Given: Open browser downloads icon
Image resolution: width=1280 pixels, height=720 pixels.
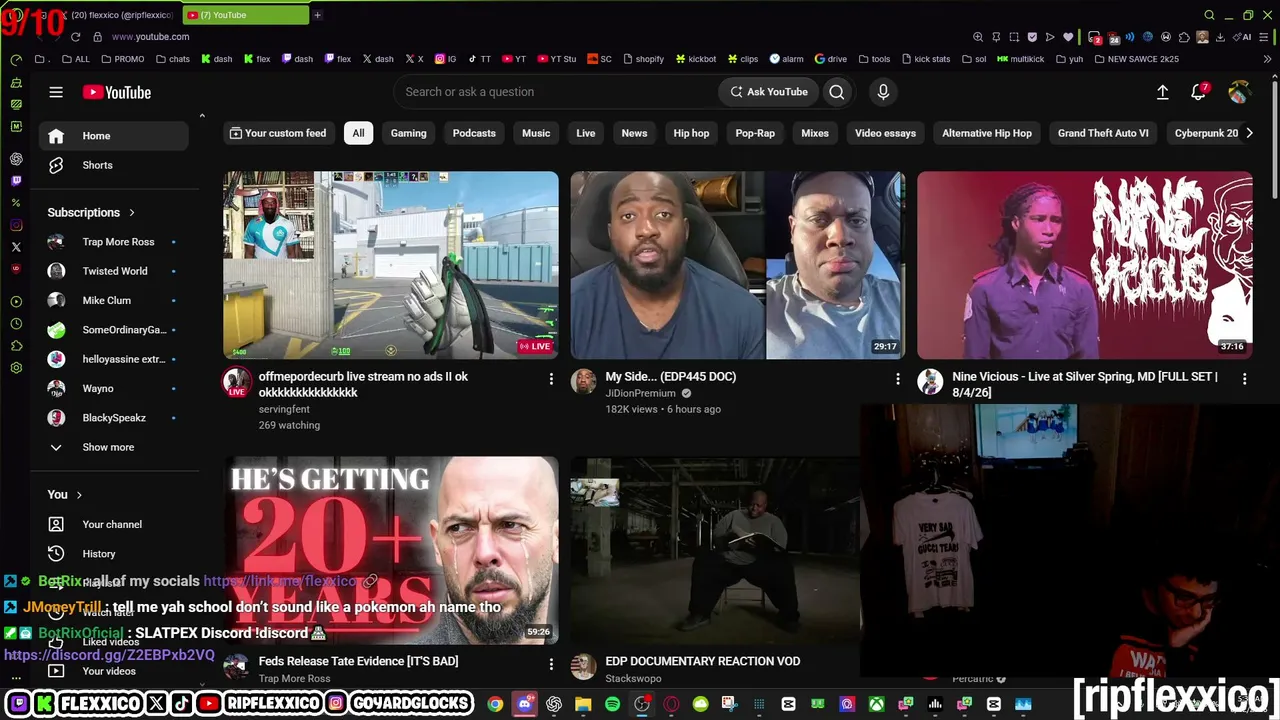Looking at the screenshot, I should point(1220,37).
